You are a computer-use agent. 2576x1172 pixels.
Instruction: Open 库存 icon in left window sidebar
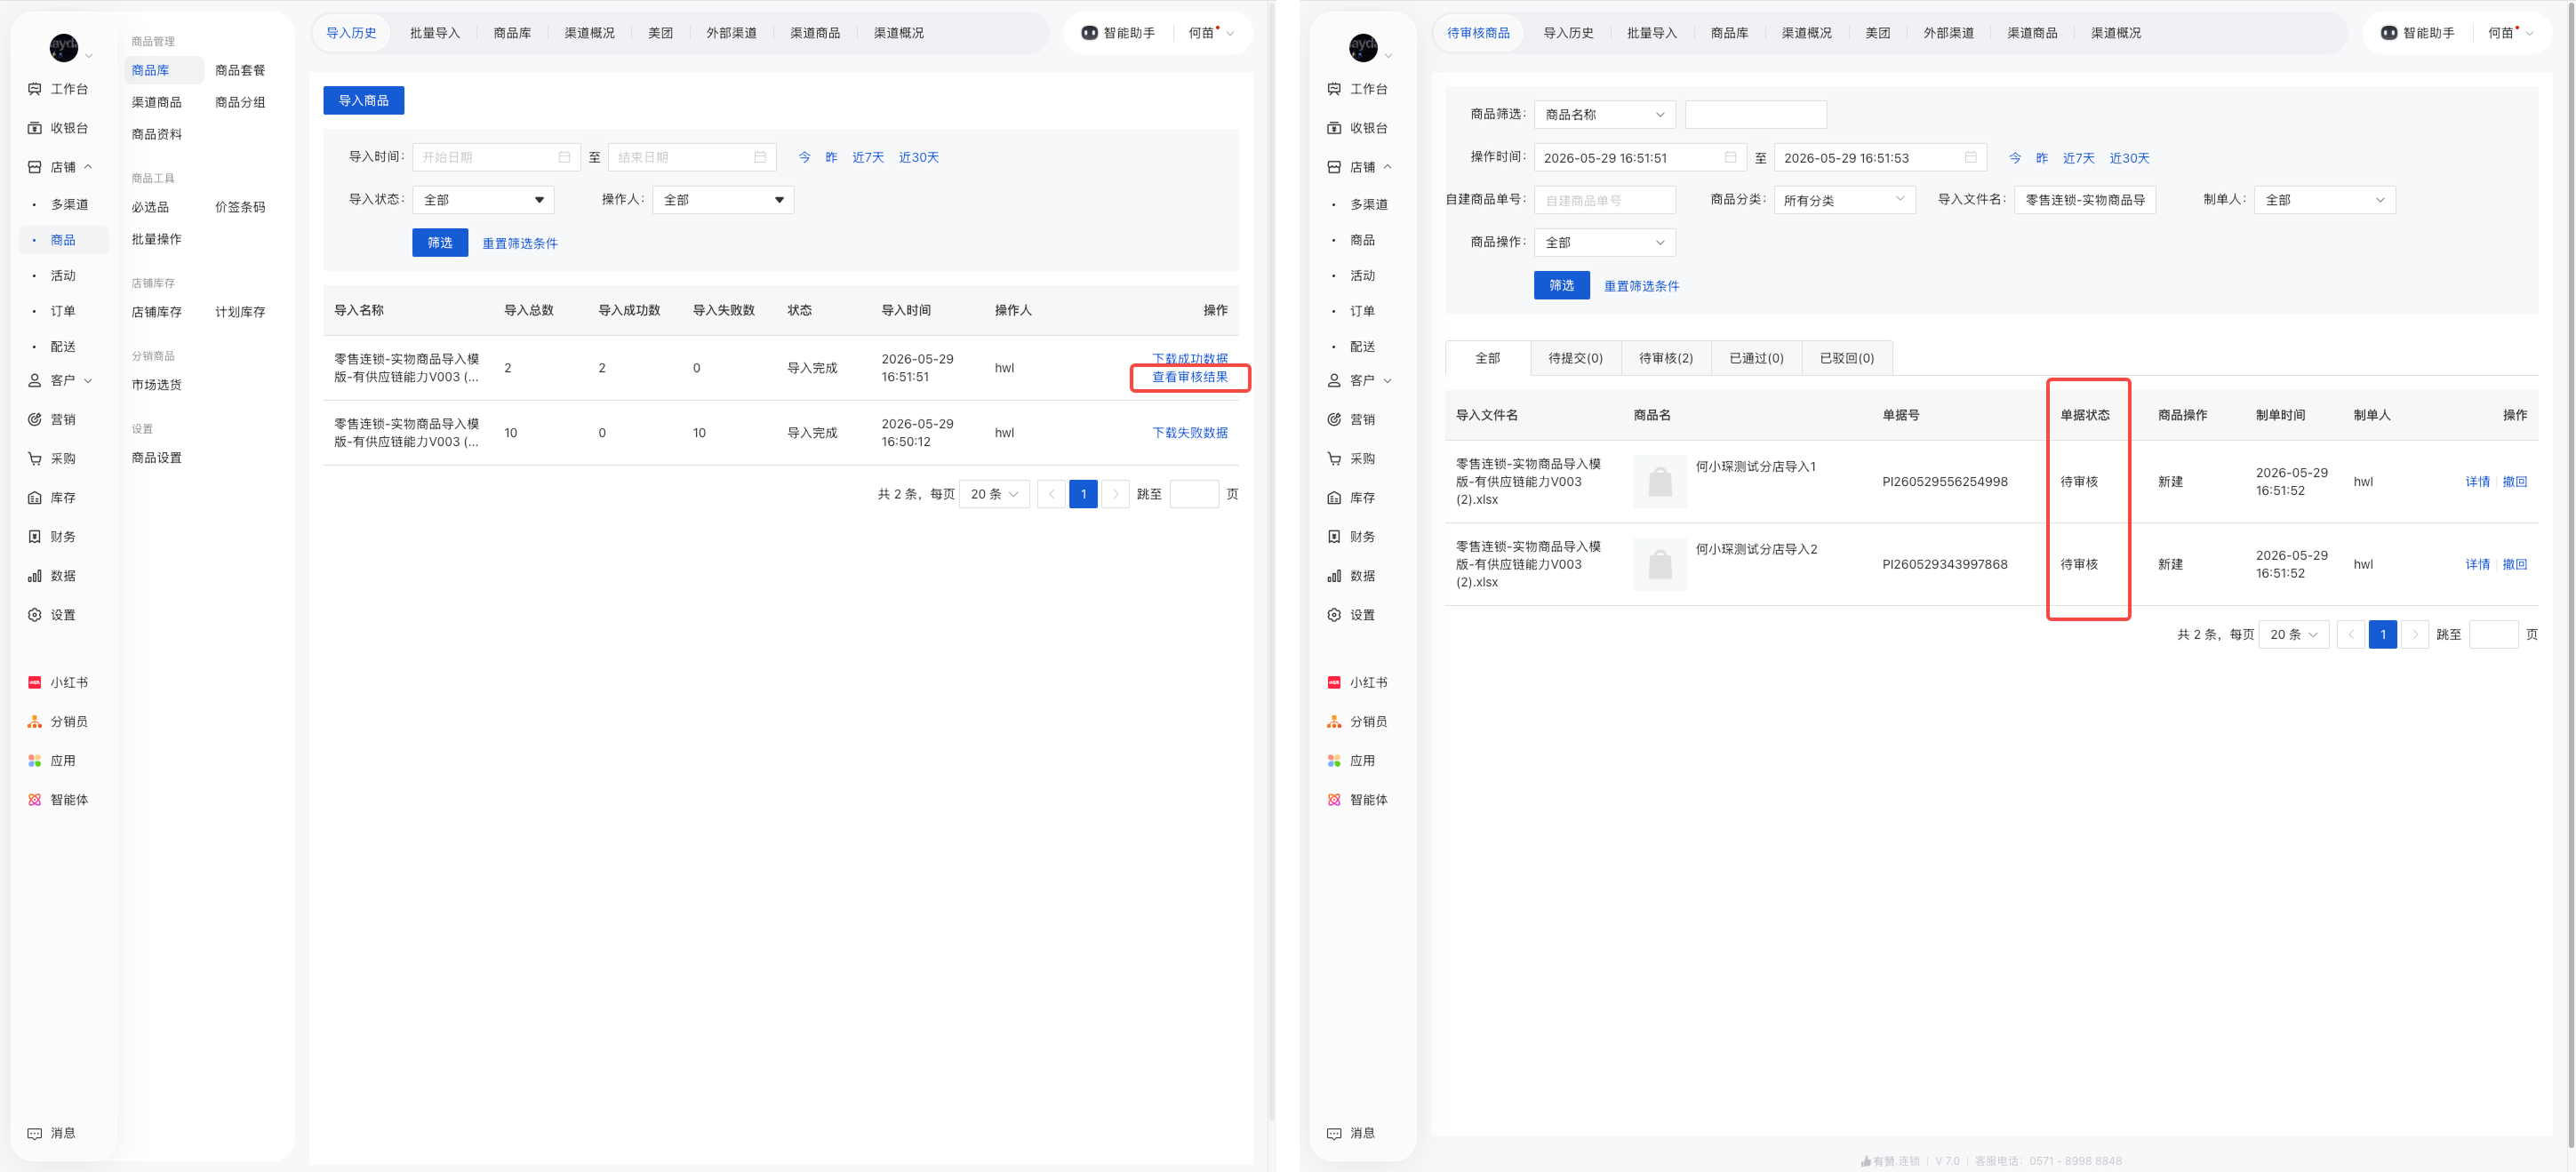click(x=34, y=497)
